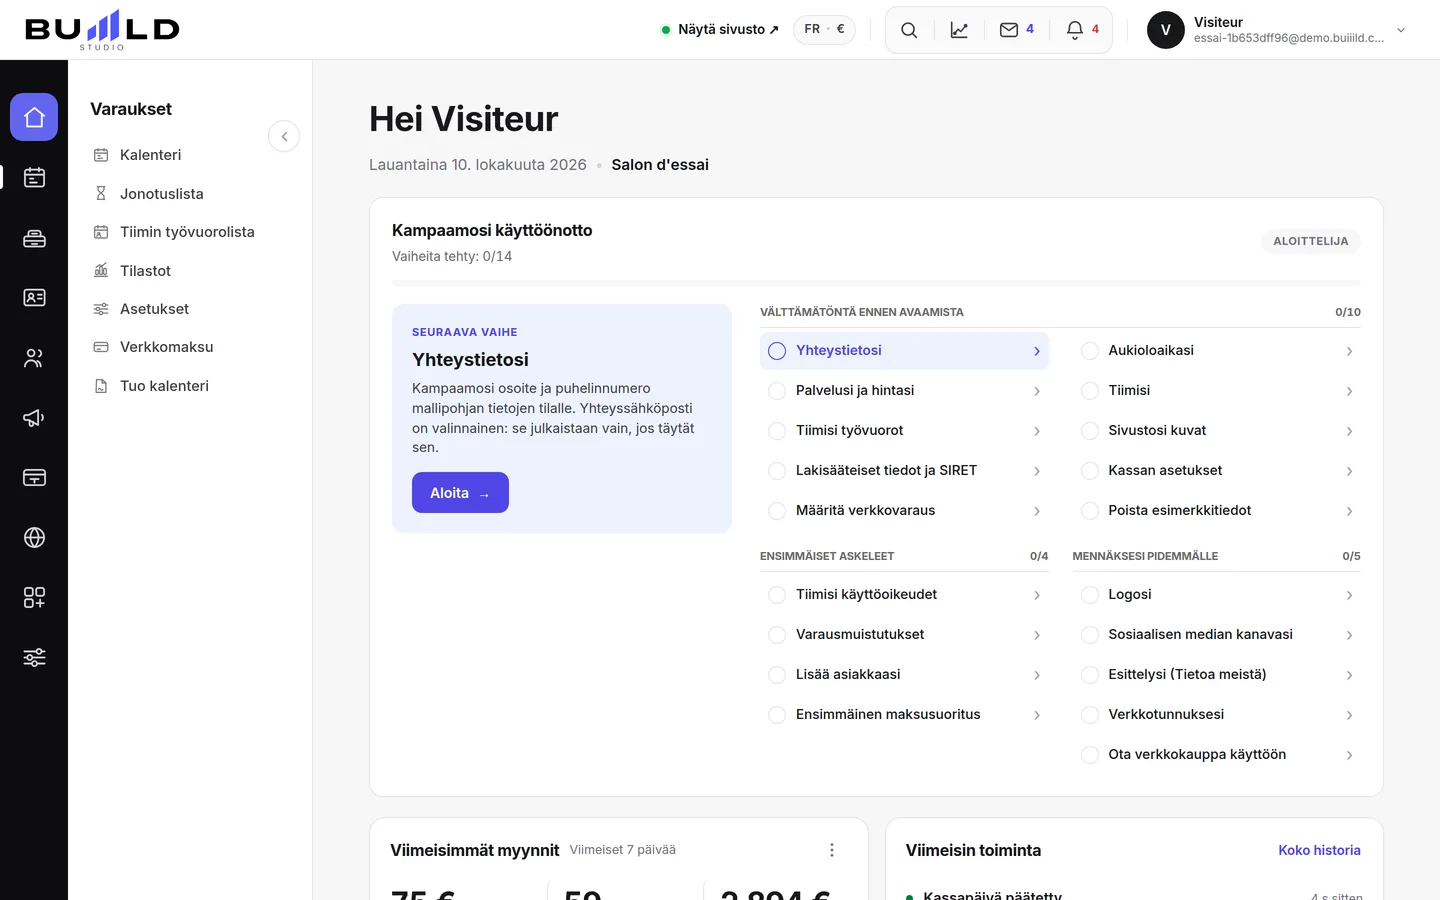Tick the Tiimisi työvuorot step circle
The width and height of the screenshot is (1440, 900).
777,431
